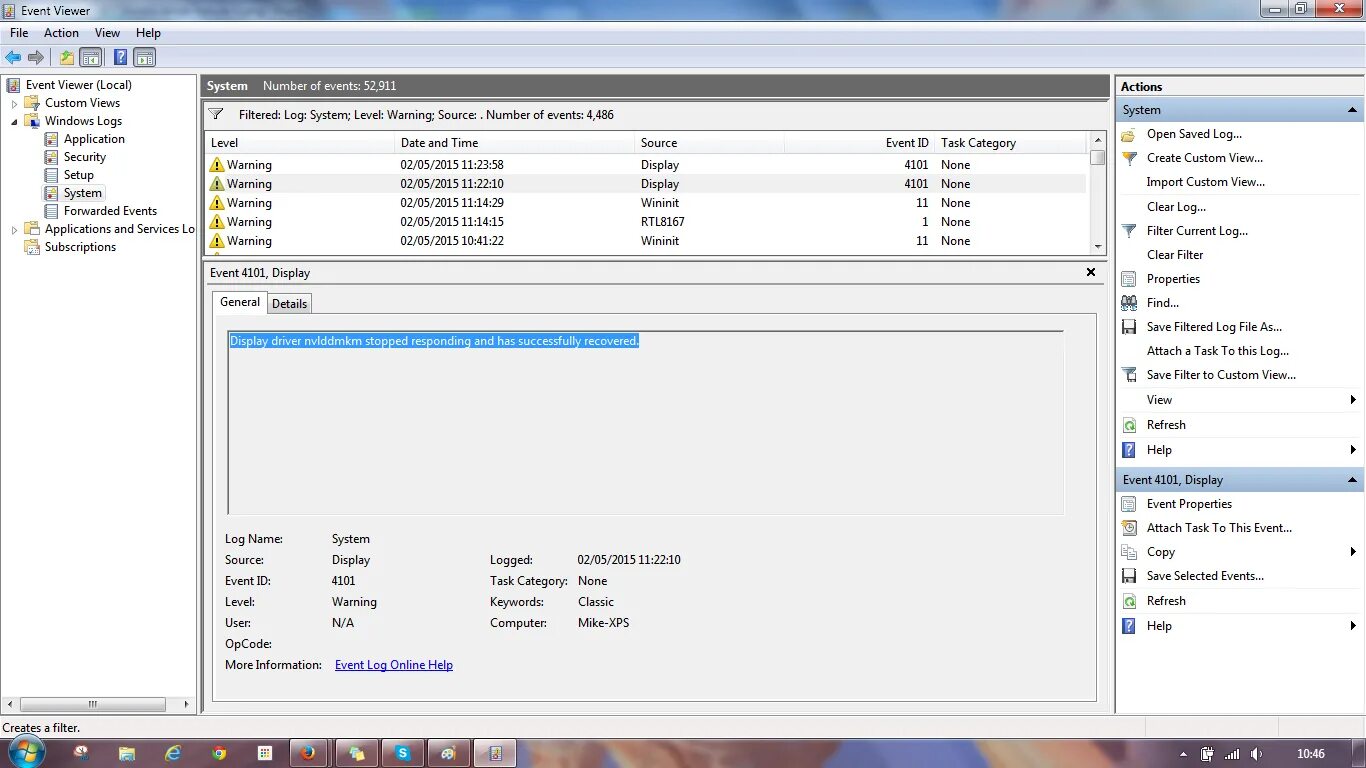Open Firefox from the taskbar
1366x768 pixels.
point(307,753)
